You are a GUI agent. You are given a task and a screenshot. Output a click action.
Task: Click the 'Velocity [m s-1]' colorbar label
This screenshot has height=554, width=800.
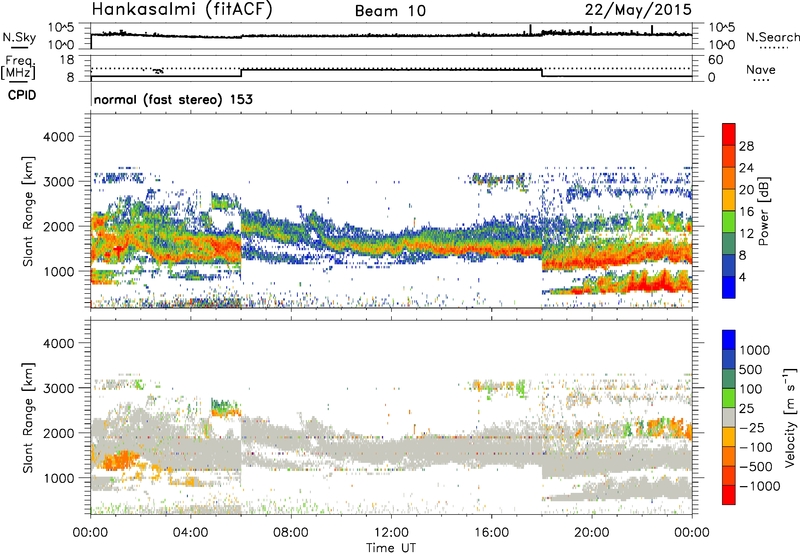coord(790,416)
